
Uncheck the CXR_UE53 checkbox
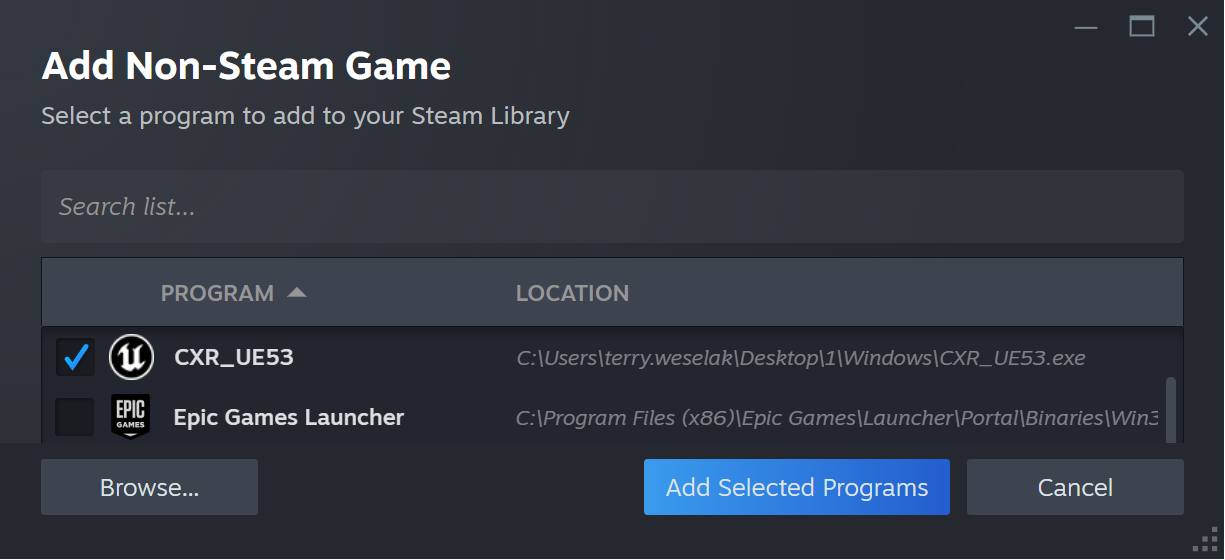(75, 357)
